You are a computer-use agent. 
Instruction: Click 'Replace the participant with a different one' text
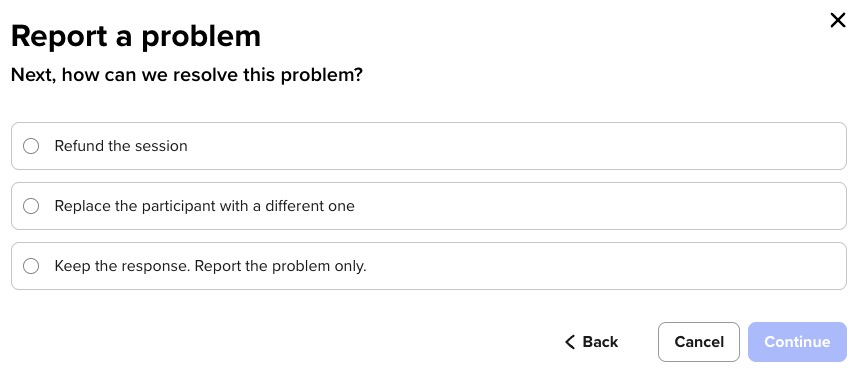(x=205, y=206)
